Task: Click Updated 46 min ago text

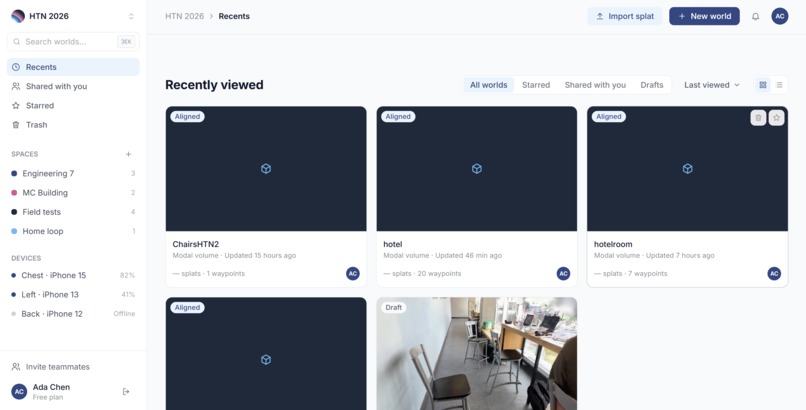Action: pyautogui.click(x=468, y=255)
